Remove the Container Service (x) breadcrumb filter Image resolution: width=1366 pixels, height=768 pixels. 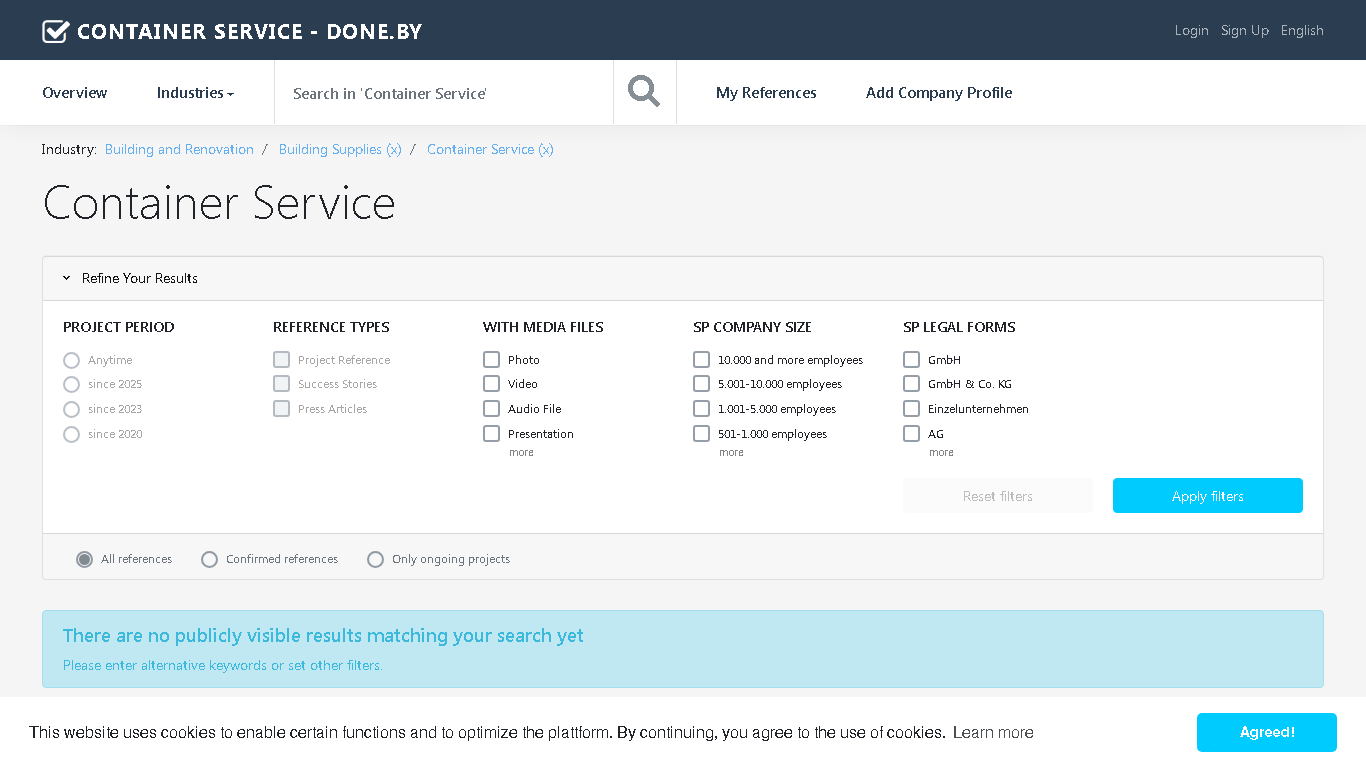[490, 149]
